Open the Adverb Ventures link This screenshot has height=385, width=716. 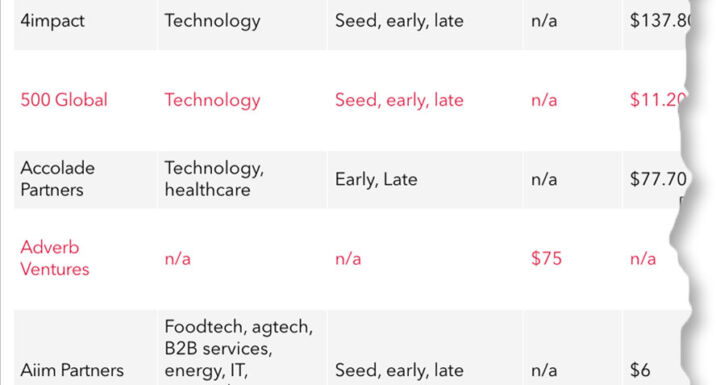click(x=55, y=258)
